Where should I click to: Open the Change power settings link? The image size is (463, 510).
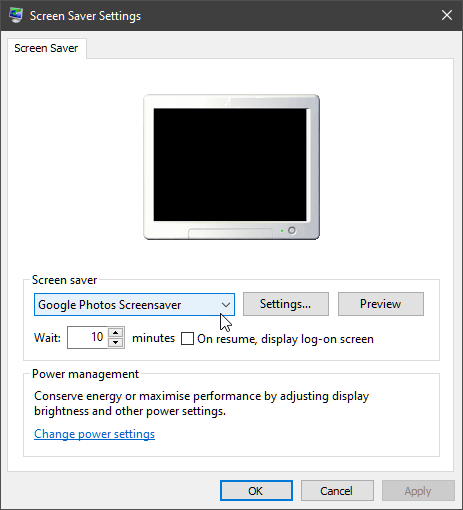(94, 434)
